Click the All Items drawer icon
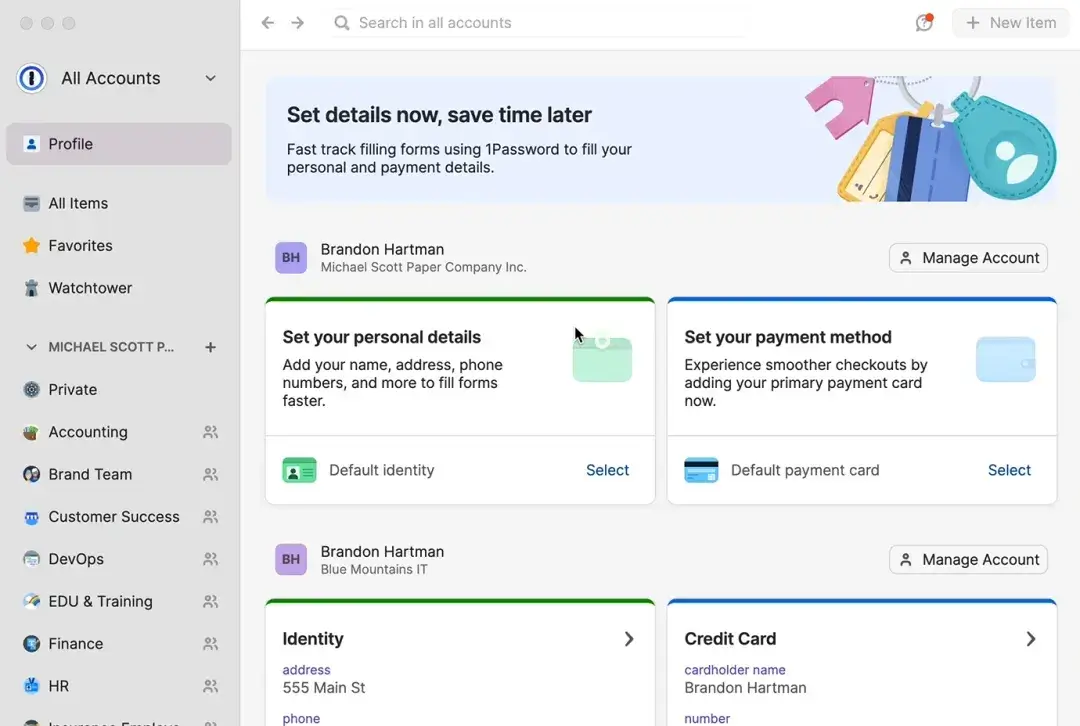This screenshot has width=1080, height=726. point(31,203)
